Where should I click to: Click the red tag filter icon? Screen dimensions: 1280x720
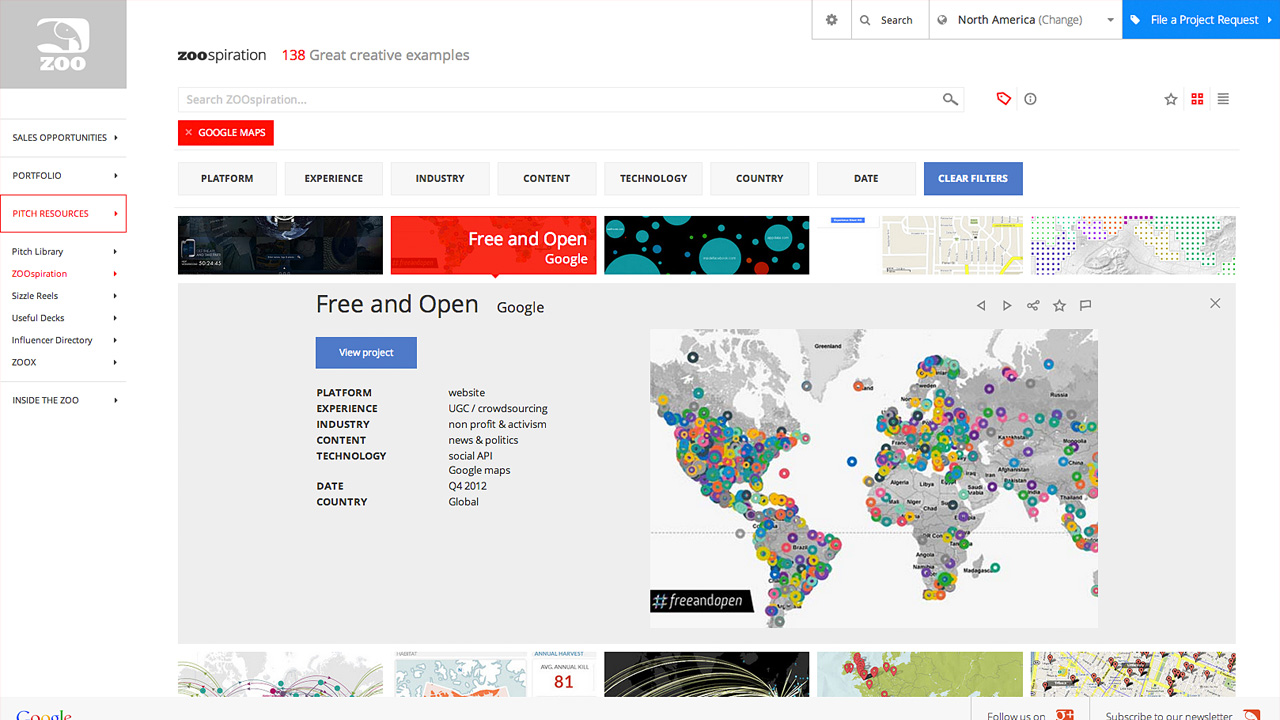point(1004,99)
